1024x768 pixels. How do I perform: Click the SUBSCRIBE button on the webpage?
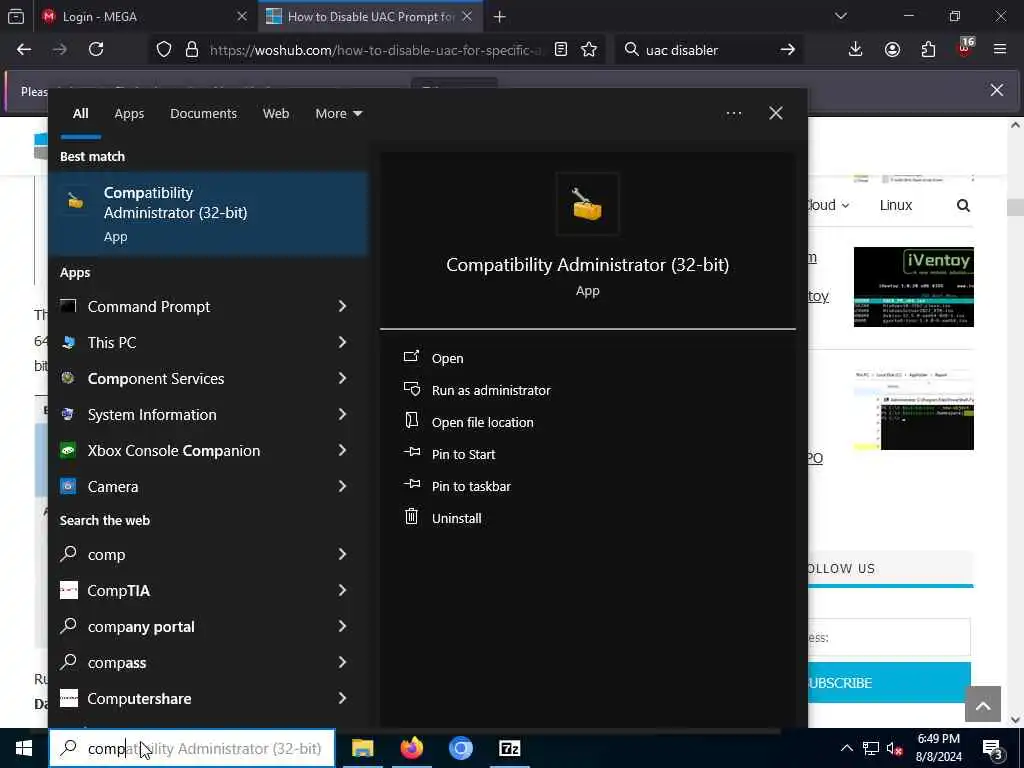[889, 682]
